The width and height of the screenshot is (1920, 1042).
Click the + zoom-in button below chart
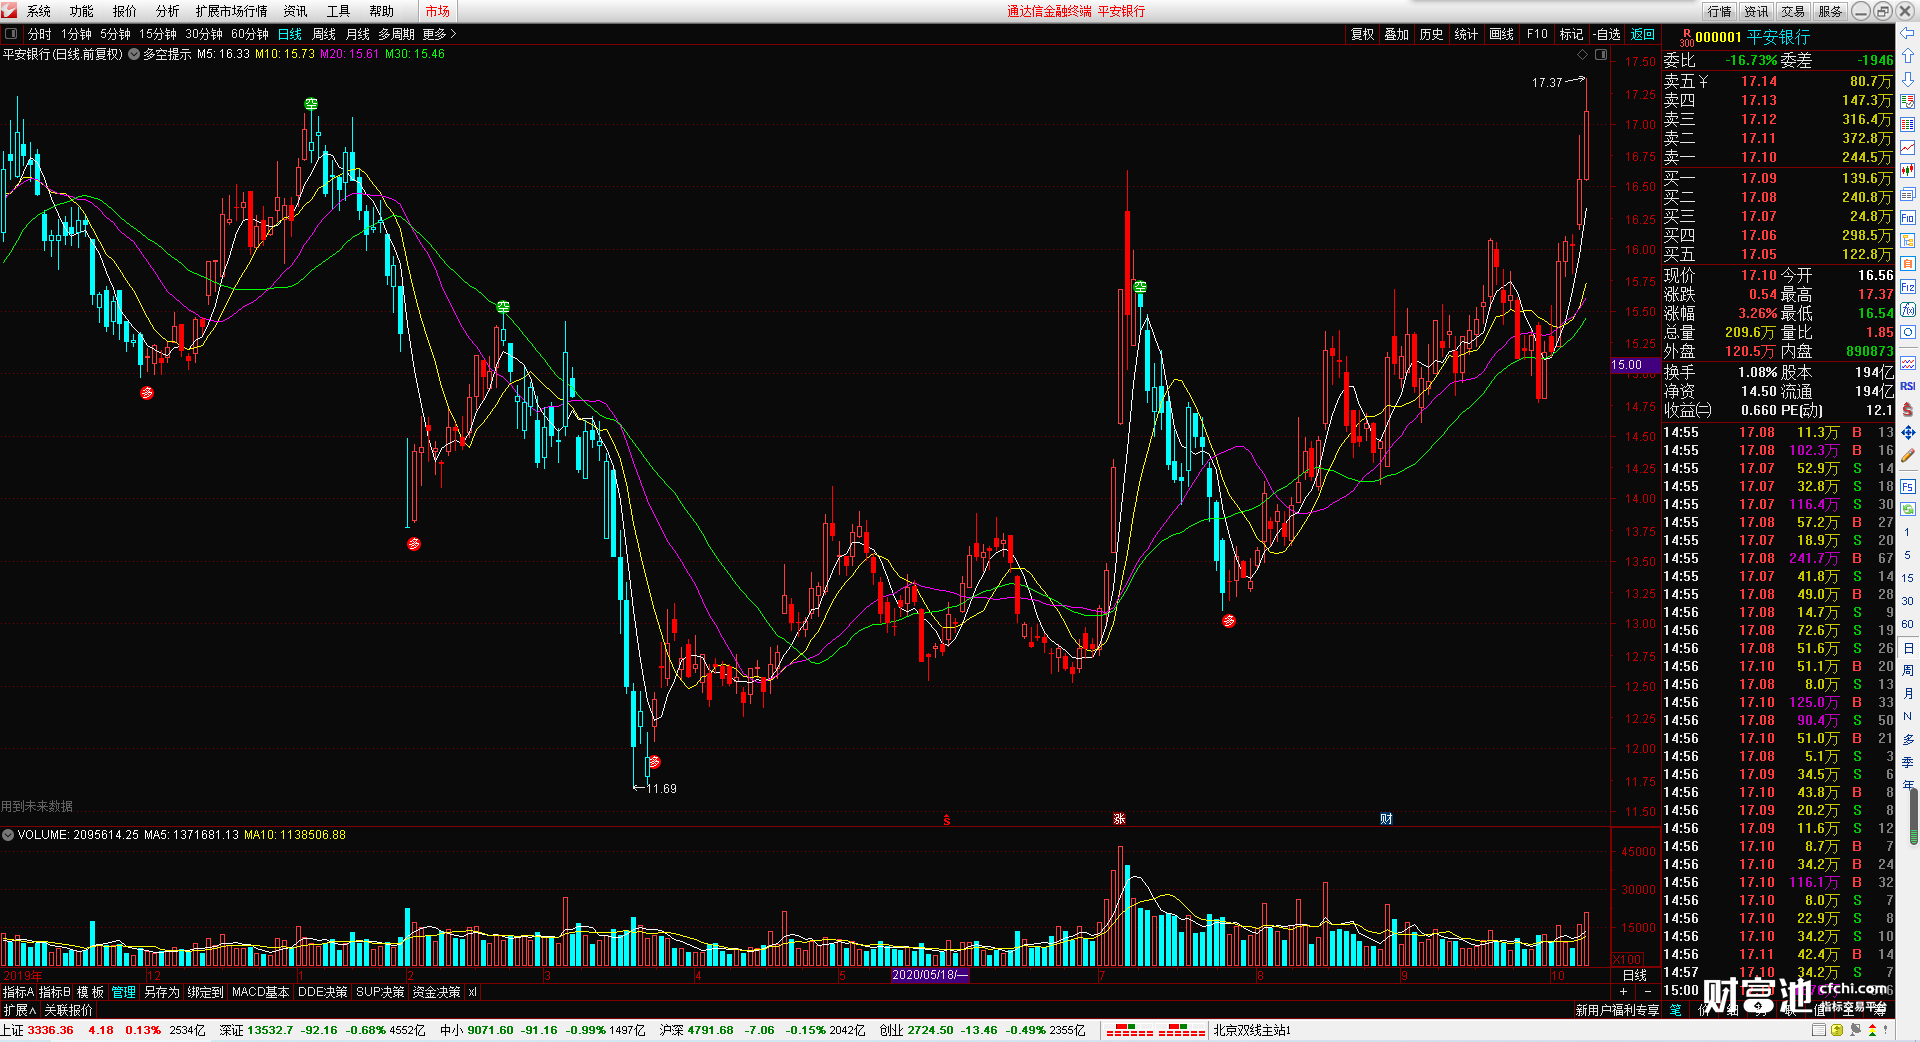[1623, 991]
